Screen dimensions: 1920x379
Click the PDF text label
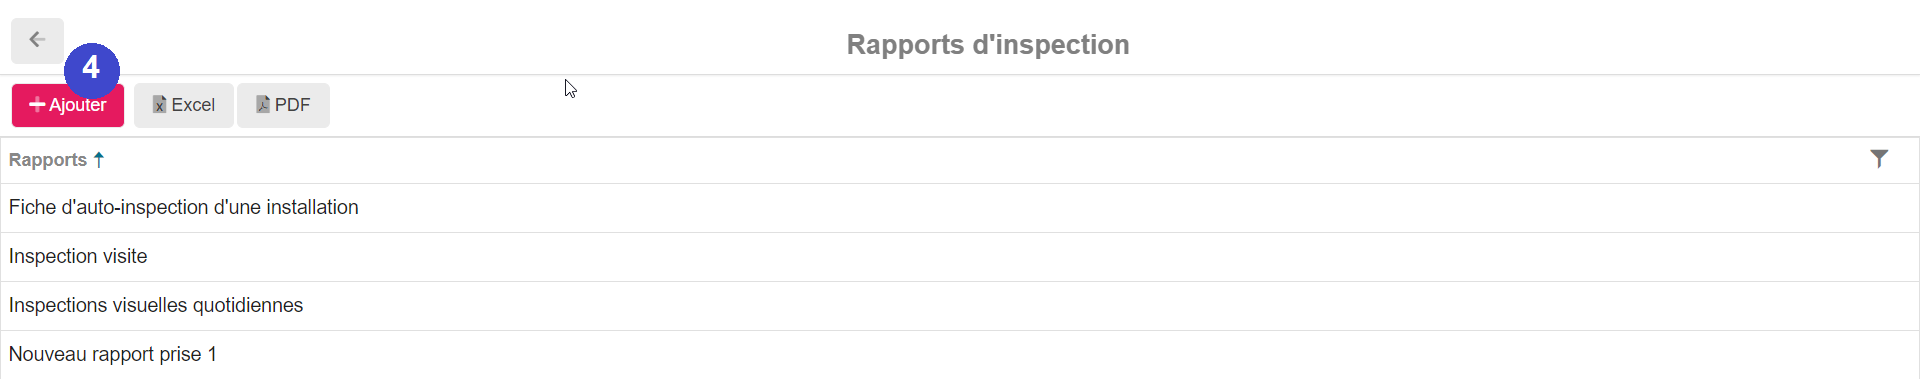293,105
